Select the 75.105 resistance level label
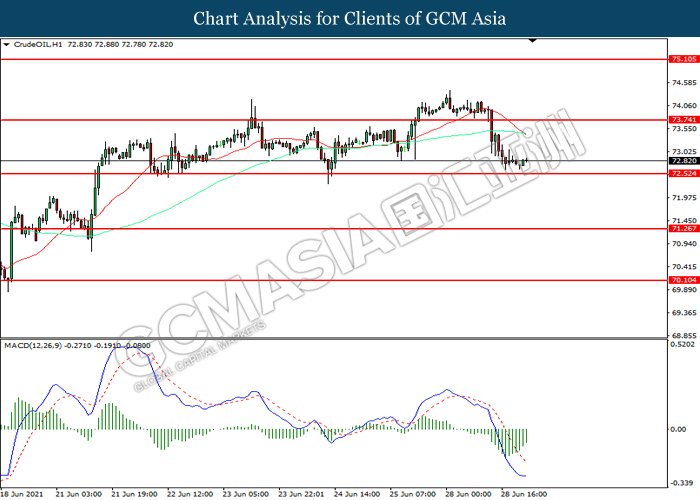Viewport: 700px width, 500px height. click(683, 59)
